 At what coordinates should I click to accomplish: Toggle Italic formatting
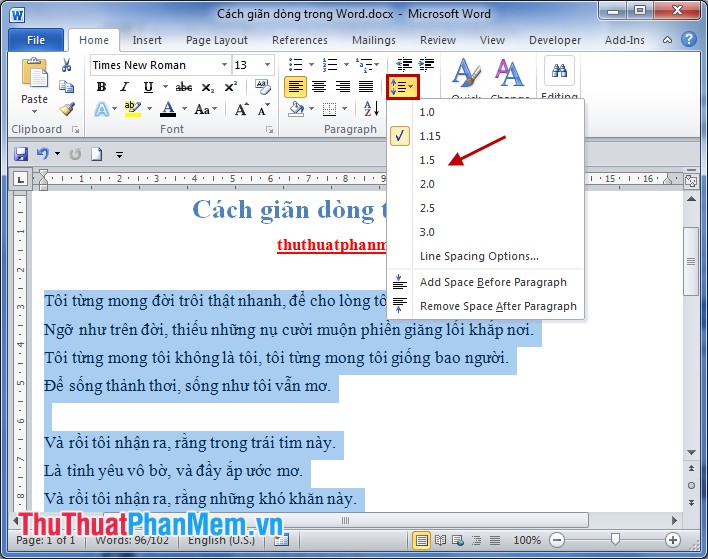[125, 87]
